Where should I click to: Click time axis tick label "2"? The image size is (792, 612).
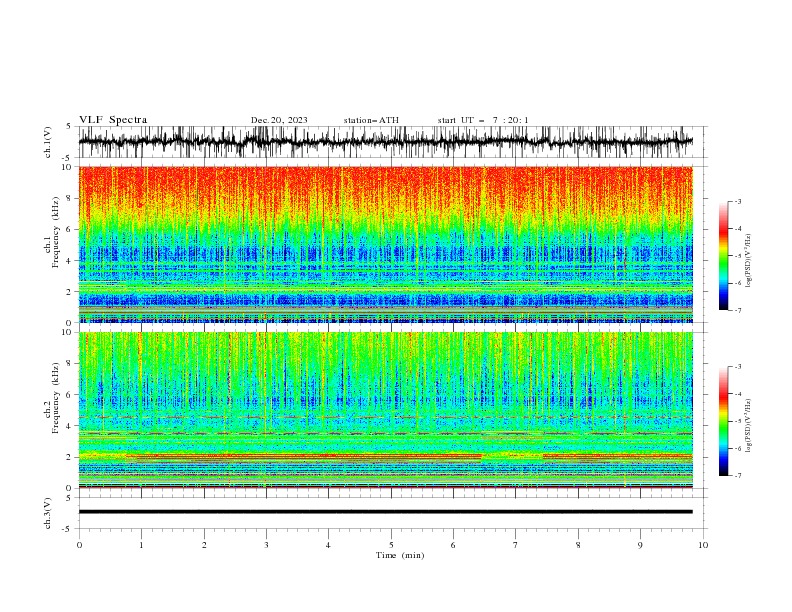click(204, 545)
